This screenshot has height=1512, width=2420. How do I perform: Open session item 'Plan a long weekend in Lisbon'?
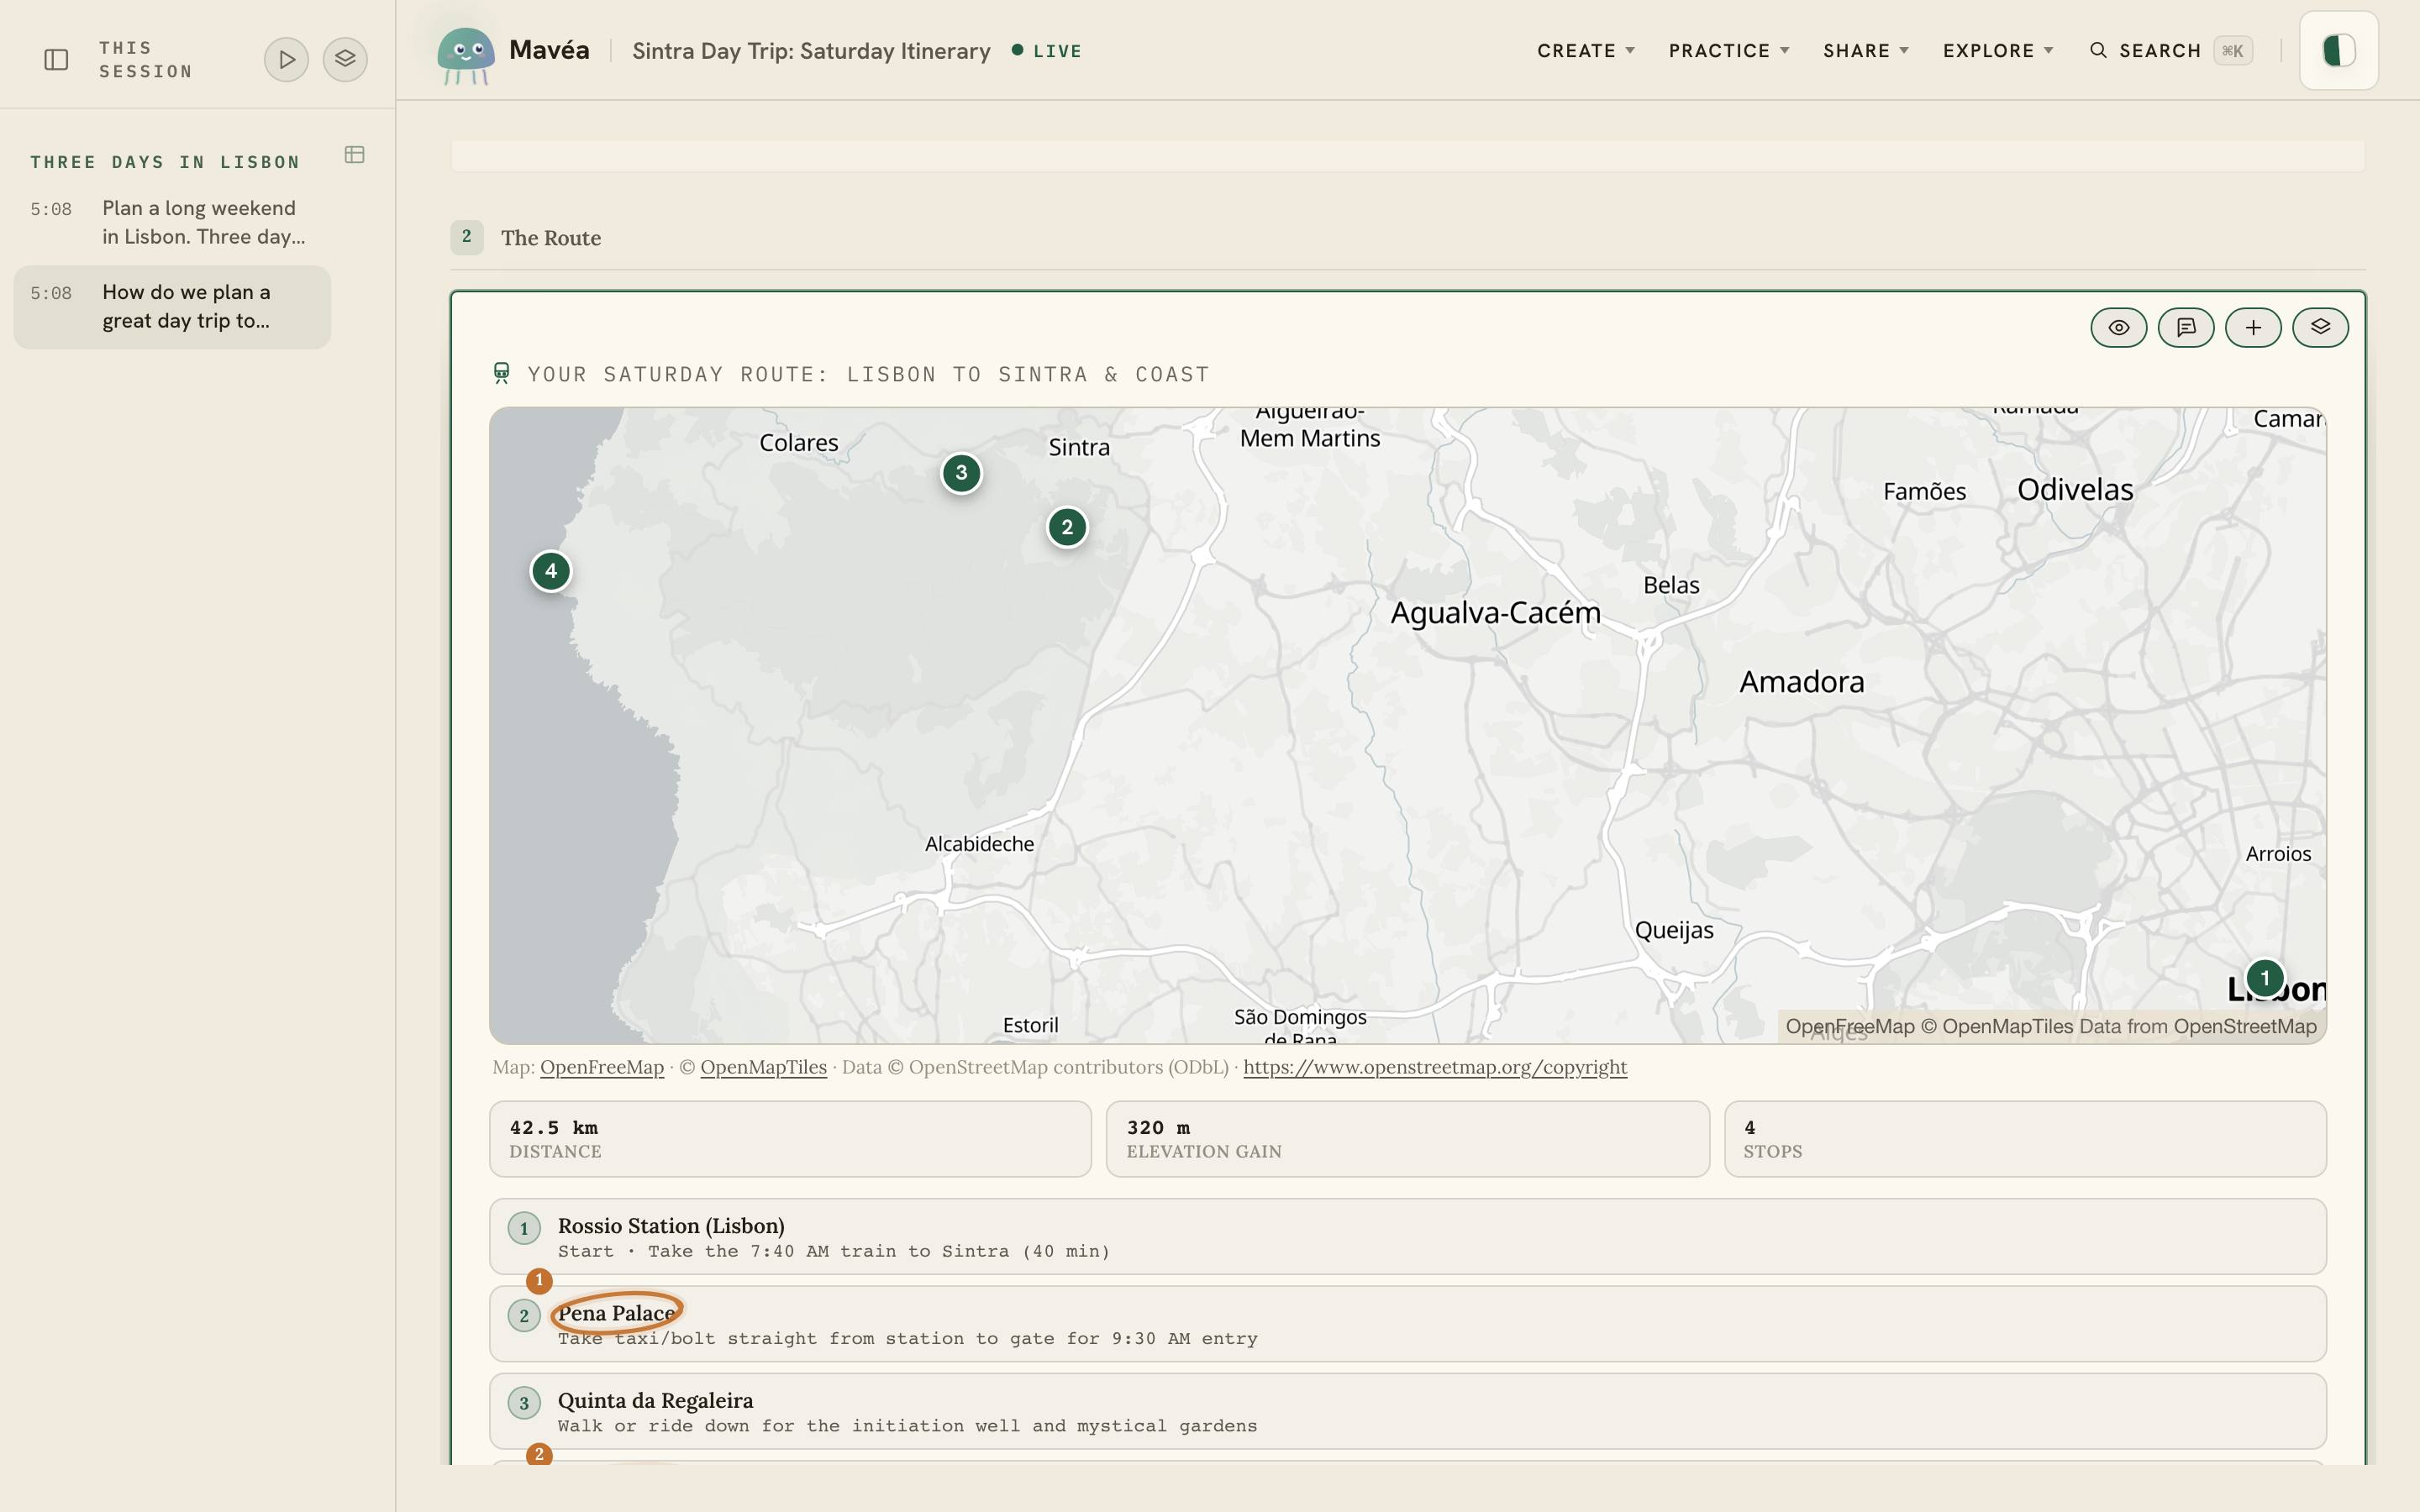172,223
